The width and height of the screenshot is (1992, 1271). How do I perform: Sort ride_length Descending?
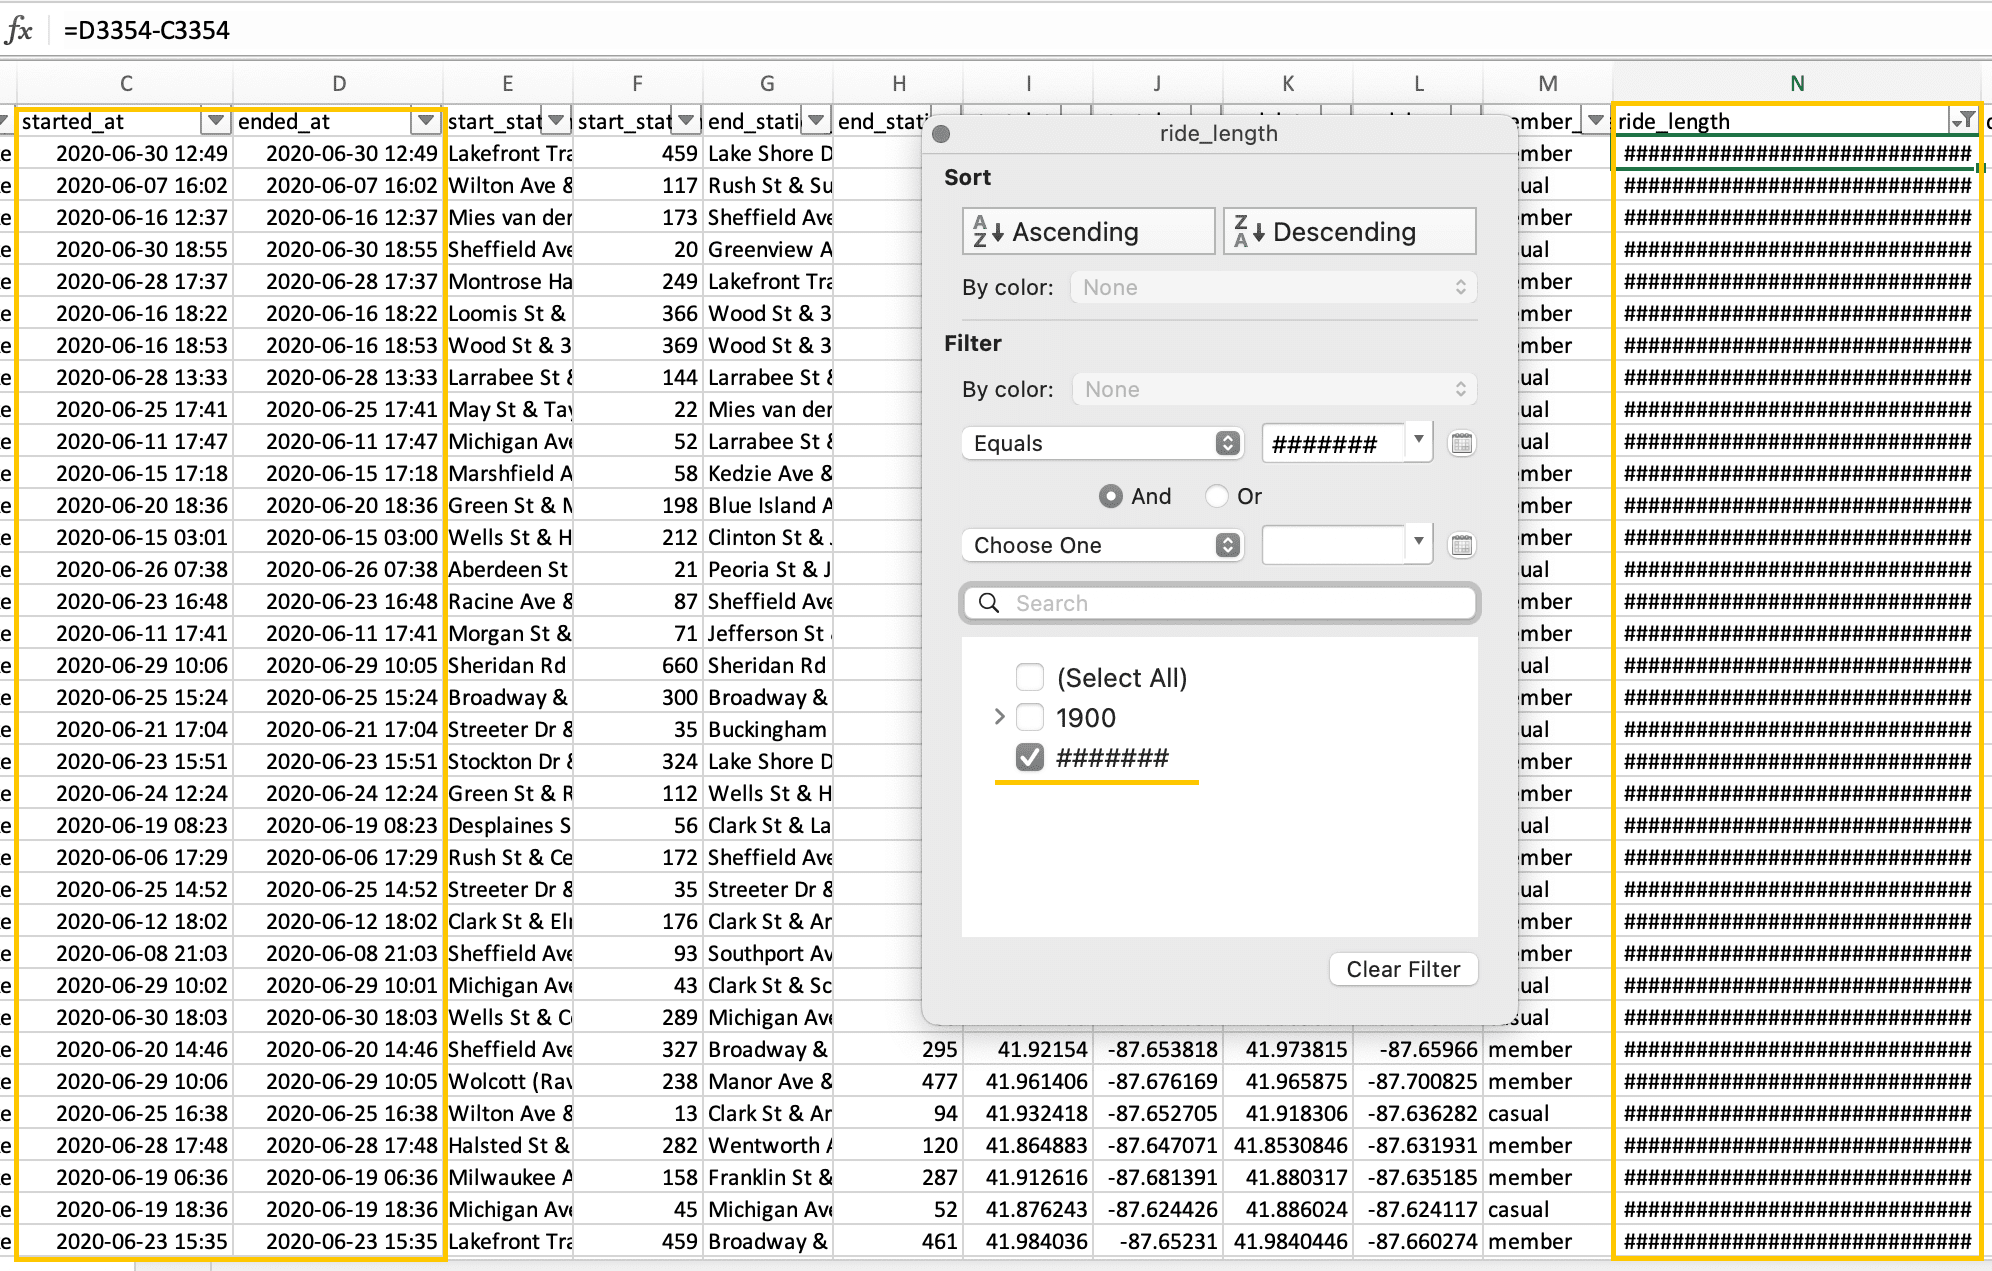pyautogui.click(x=1349, y=232)
